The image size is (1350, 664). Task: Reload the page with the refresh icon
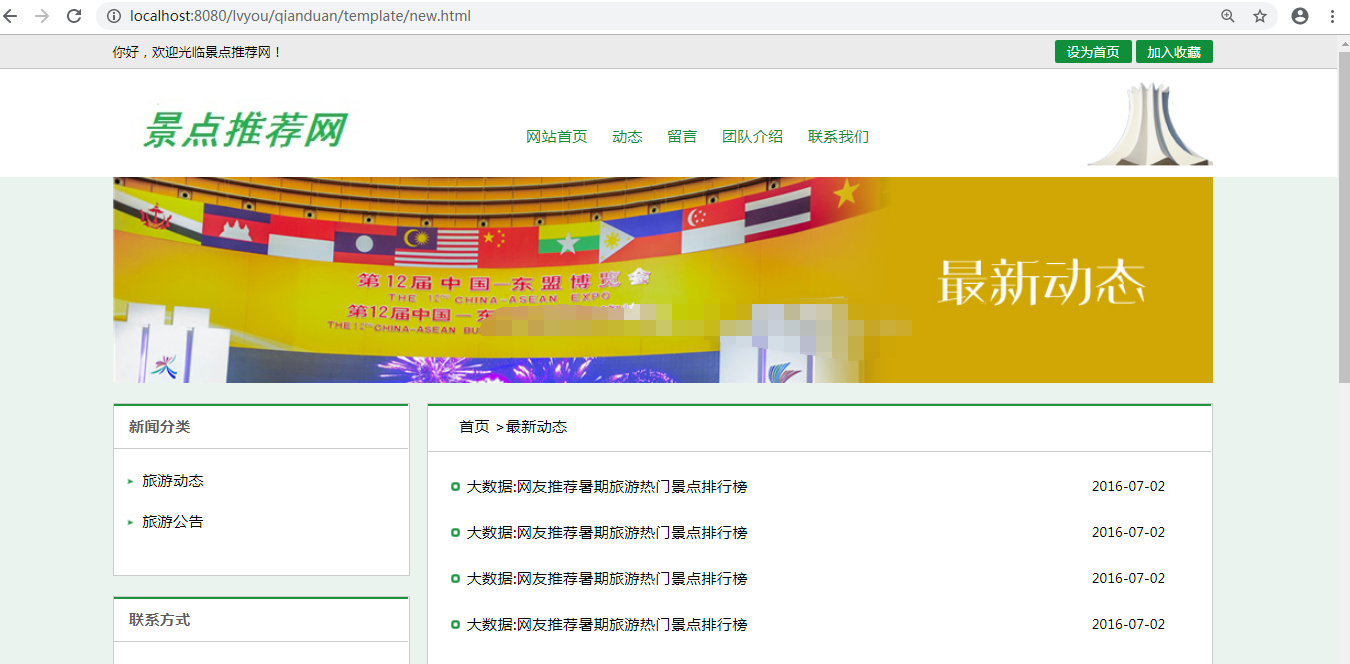pos(74,16)
